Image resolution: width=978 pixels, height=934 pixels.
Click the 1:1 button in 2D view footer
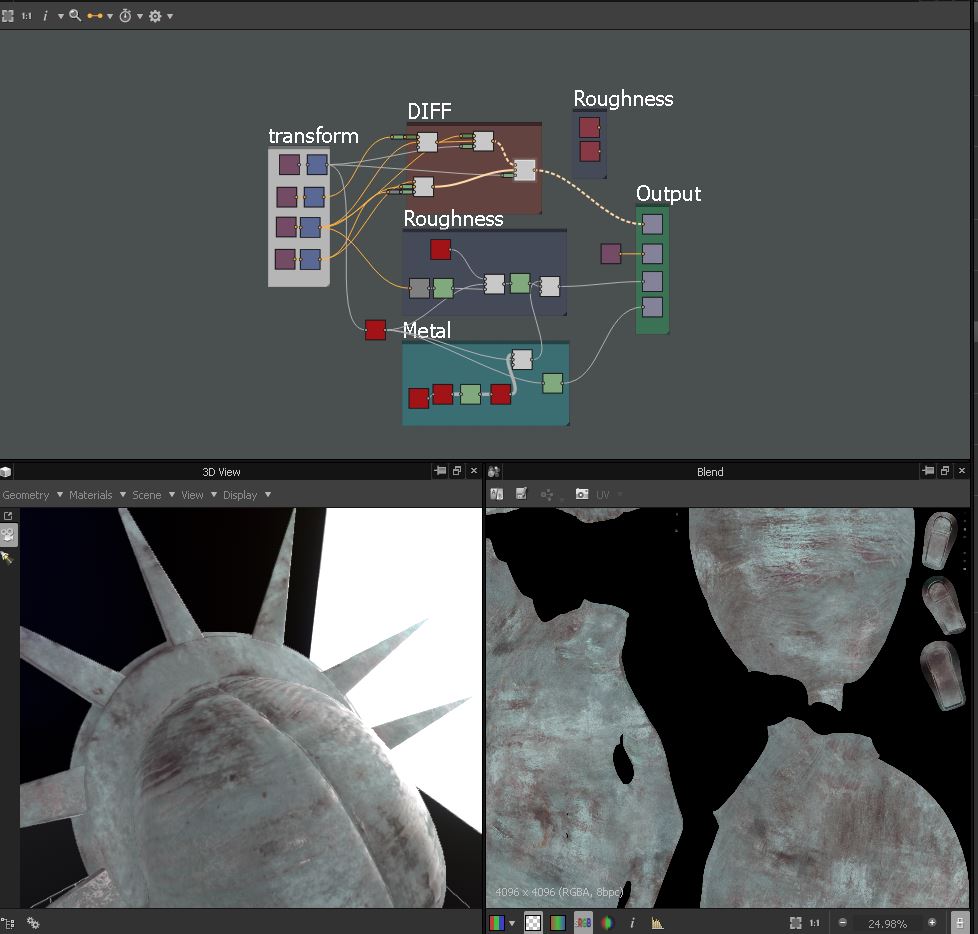coord(815,923)
